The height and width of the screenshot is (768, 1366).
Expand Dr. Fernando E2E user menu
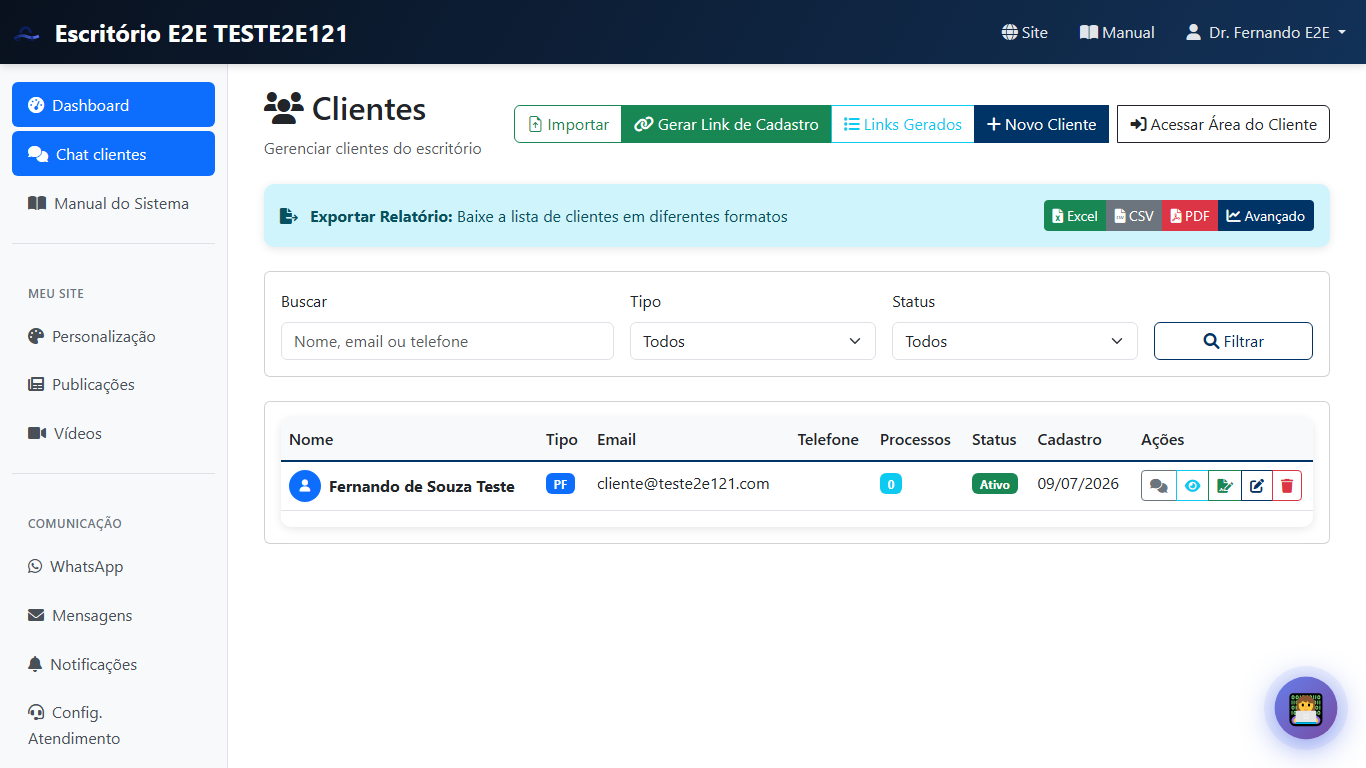[1265, 32]
